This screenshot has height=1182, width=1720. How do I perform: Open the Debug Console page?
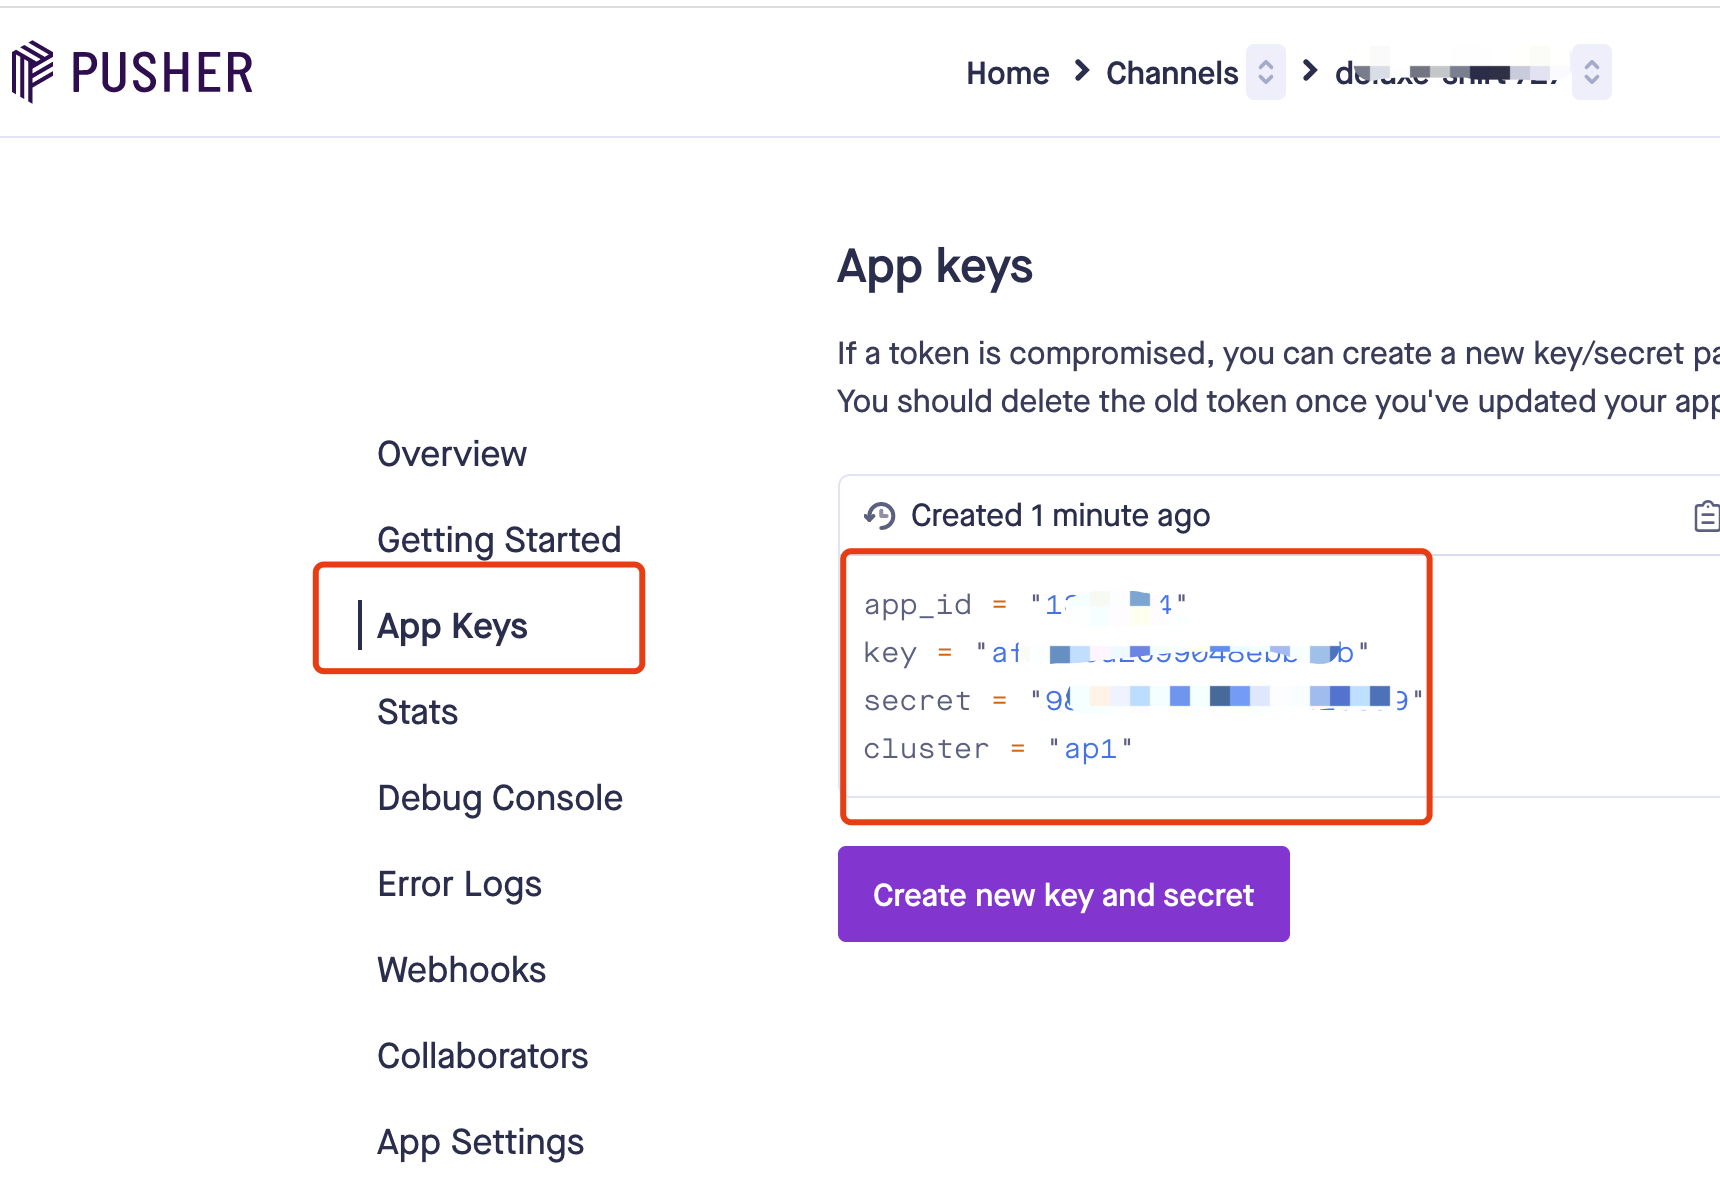[x=500, y=798]
